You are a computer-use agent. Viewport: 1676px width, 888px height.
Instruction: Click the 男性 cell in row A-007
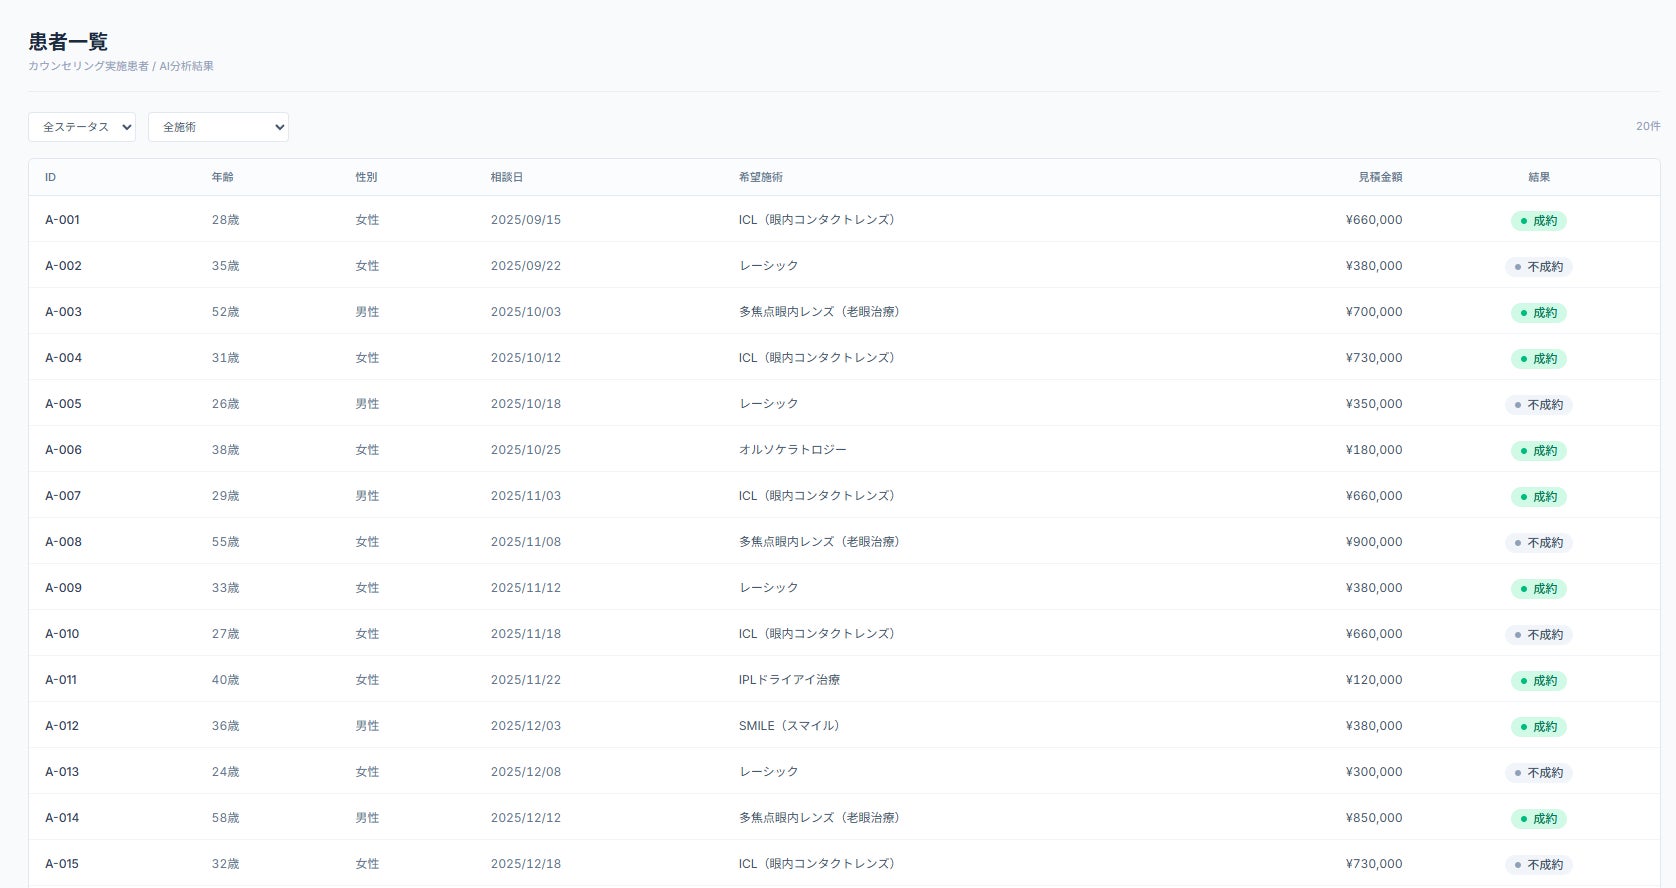point(367,495)
